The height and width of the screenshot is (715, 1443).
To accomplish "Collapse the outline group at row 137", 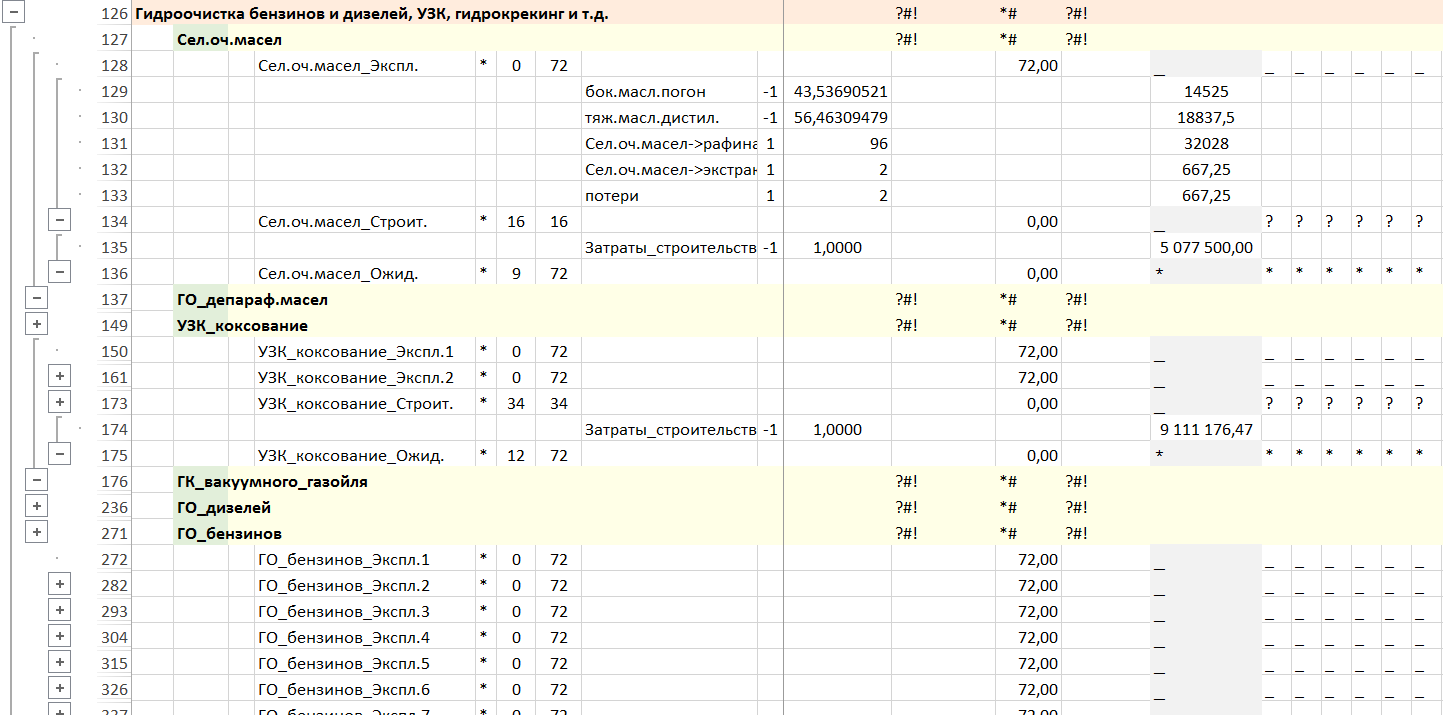I will tap(37, 298).
